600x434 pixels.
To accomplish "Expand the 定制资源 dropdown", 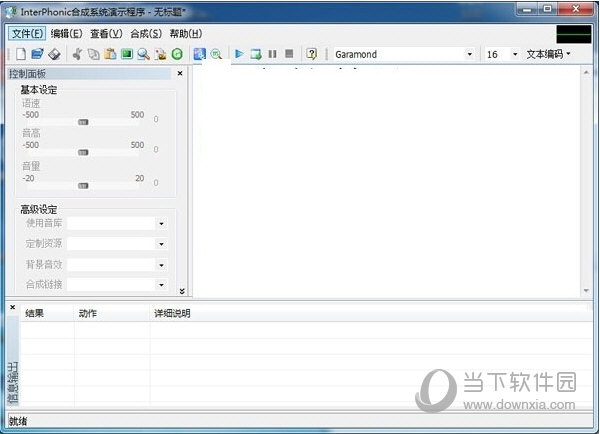I will [161, 244].
